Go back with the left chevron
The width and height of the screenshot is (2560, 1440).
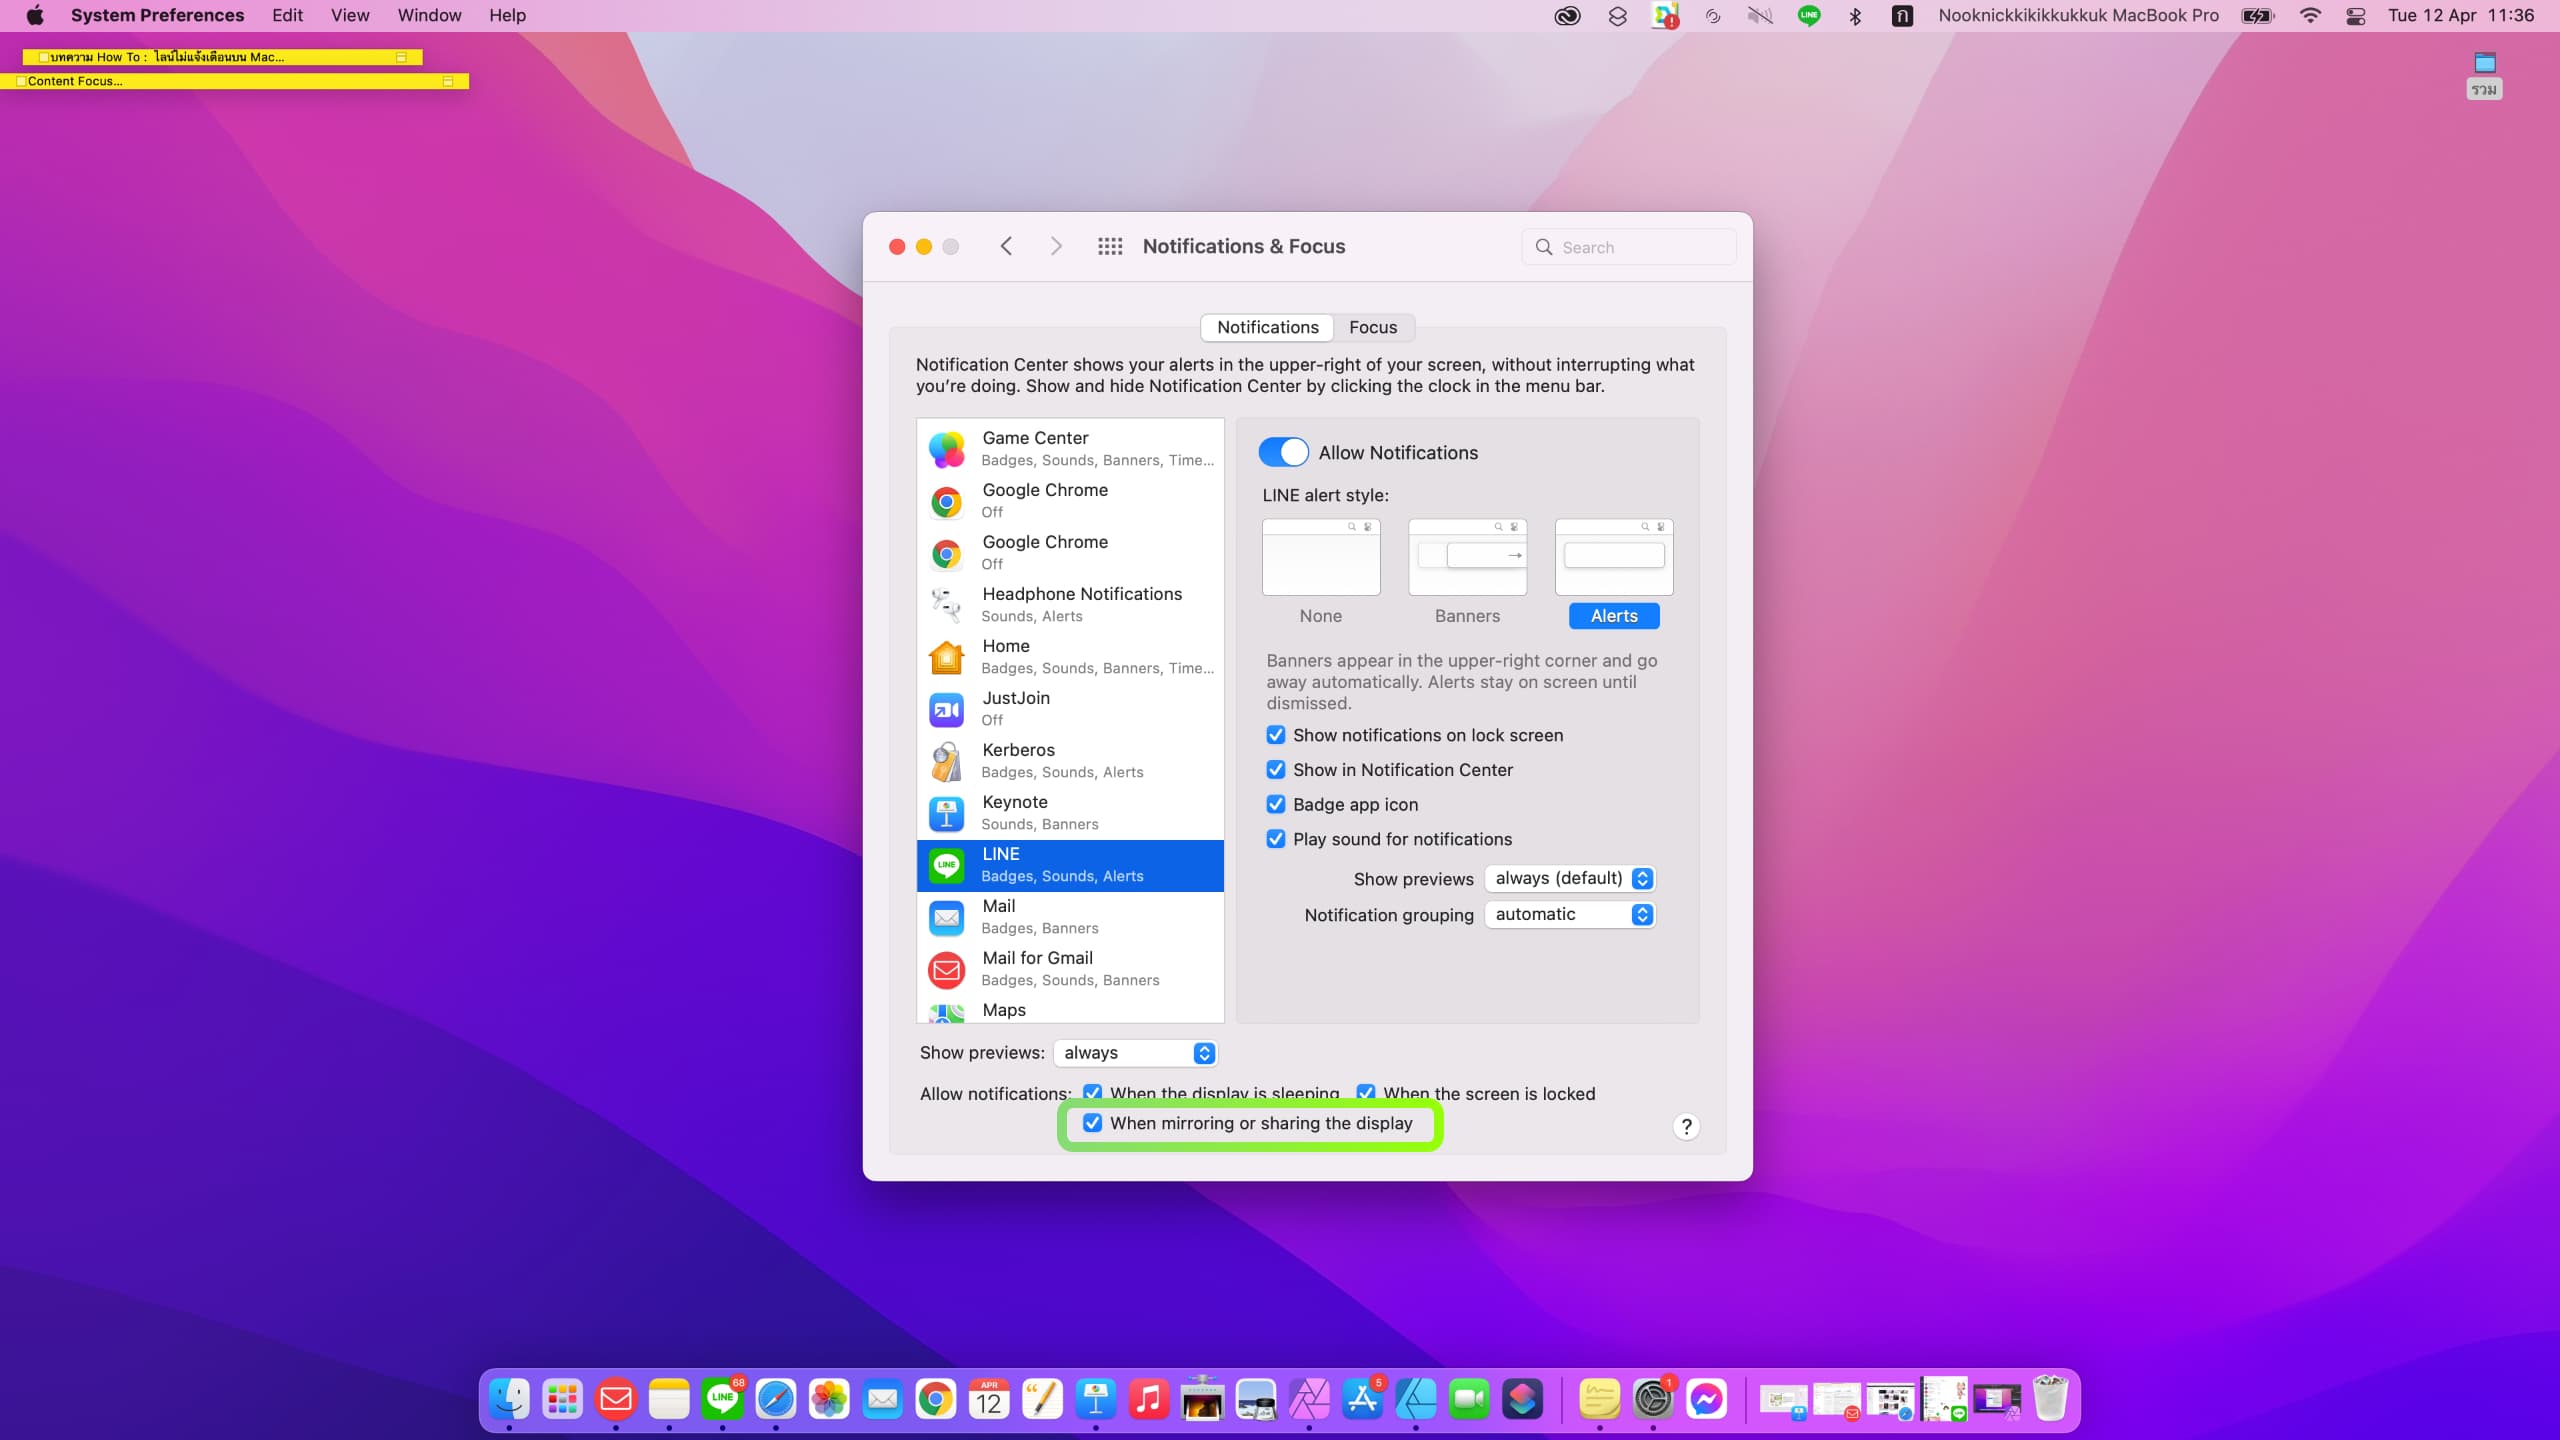tap(1006, 246)
